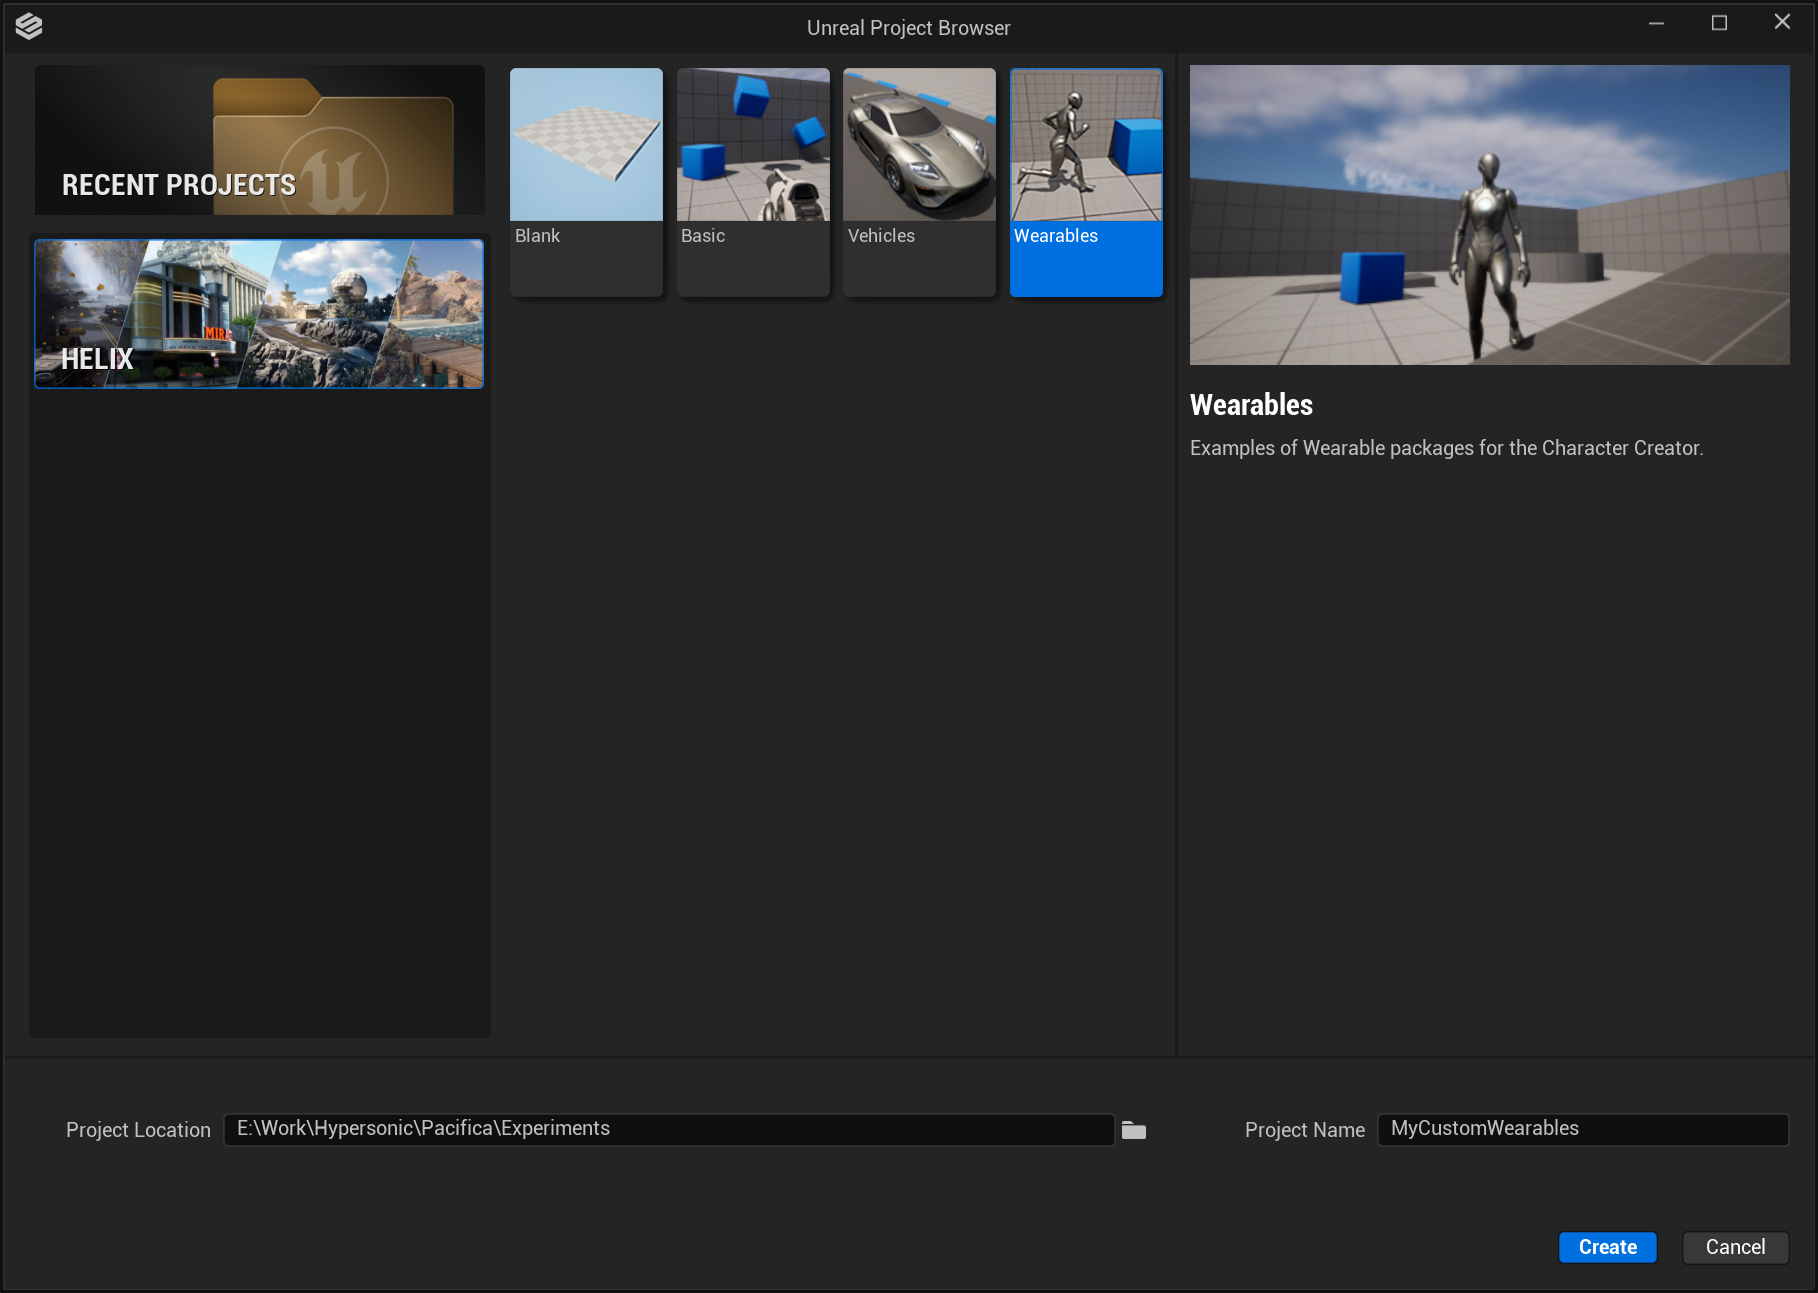
Task: Choose the Blank project template
Action: [586, 182]
